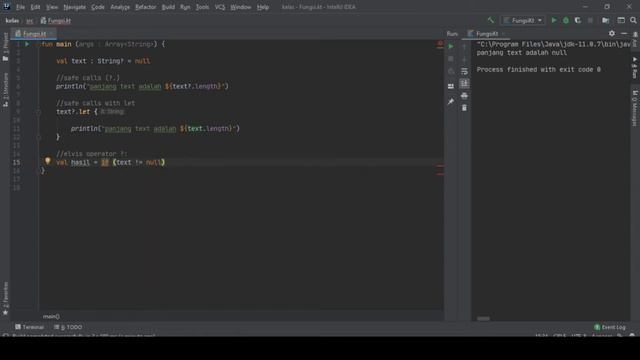The height and width of the screenshot is (360, 640).
Task: Click the 'Process finished with exit code 0' text
Action: click(x=538, y=70)
